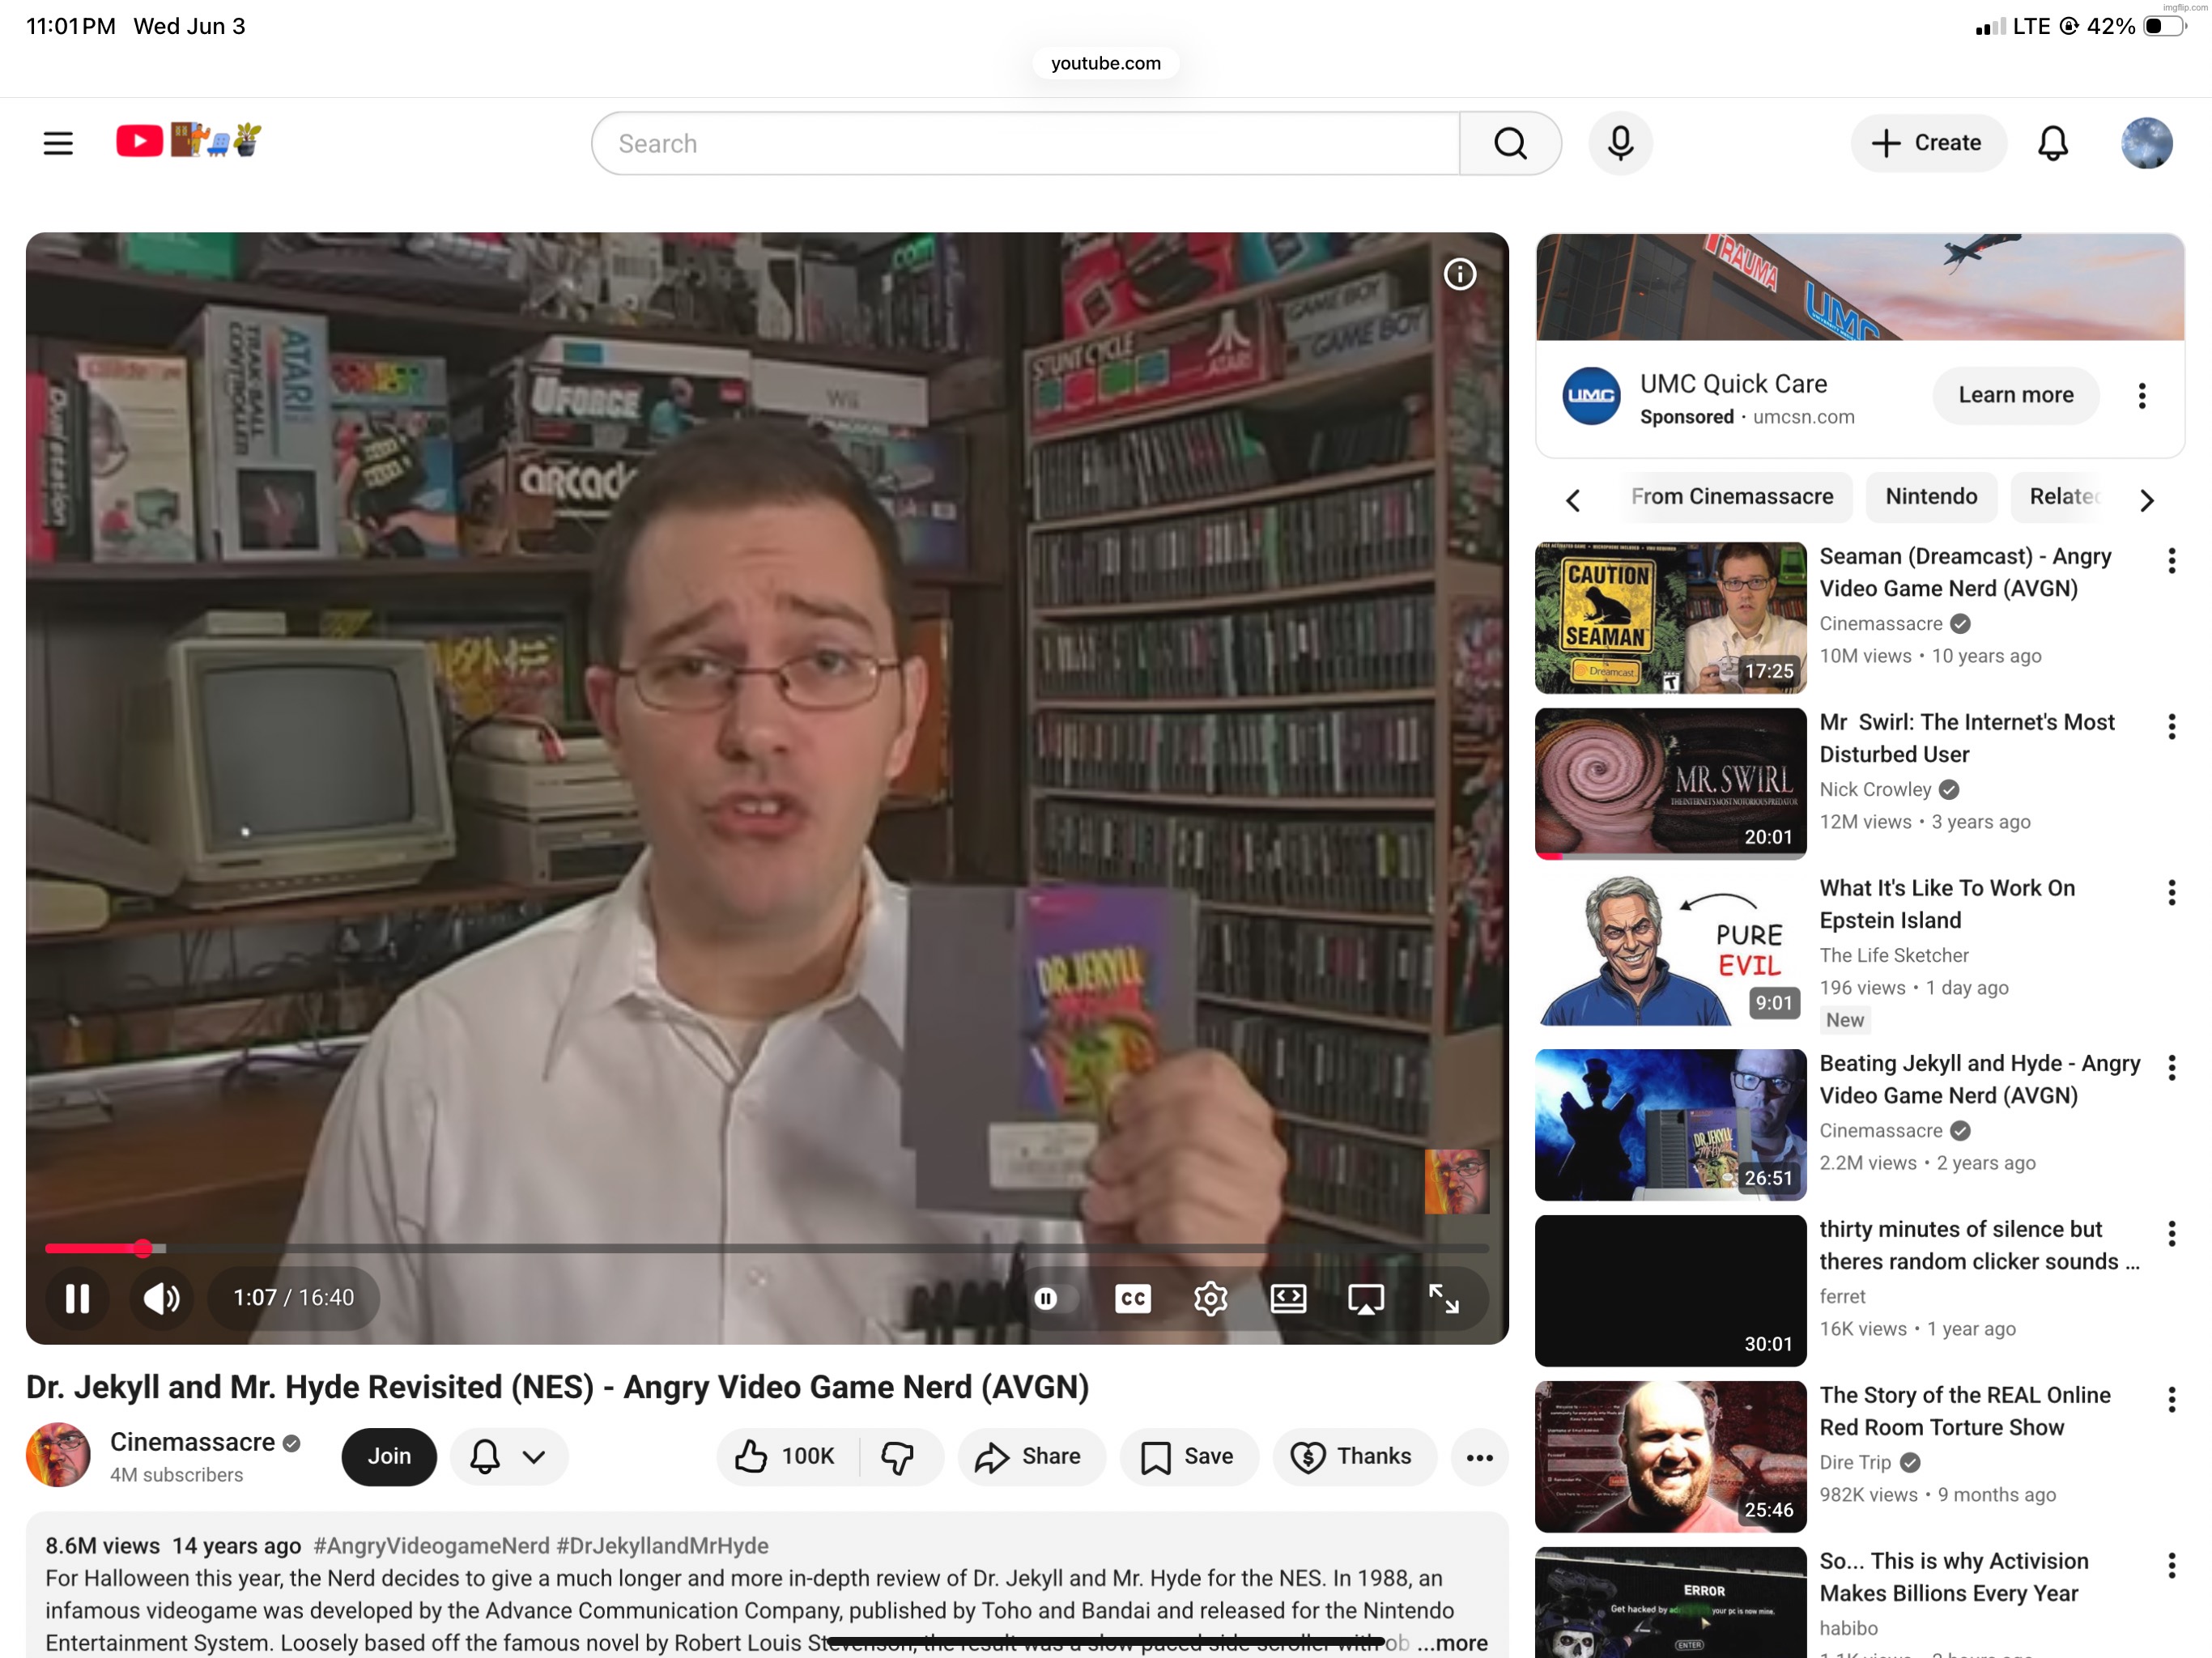Open options for Activision video

click(2171, 1566)
